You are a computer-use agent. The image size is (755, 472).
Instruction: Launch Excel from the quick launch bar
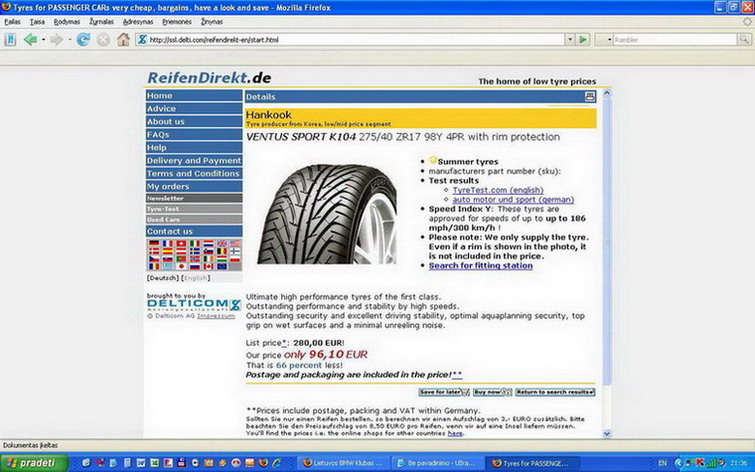[155, 463]
